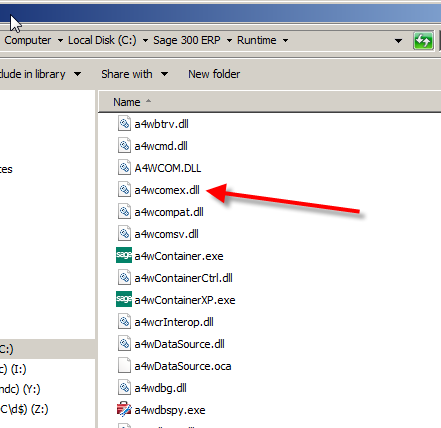Click the toolbox icon of a4wdbspy.exe
The height and width of the screenshot is (428, 441).
point(124,410)
